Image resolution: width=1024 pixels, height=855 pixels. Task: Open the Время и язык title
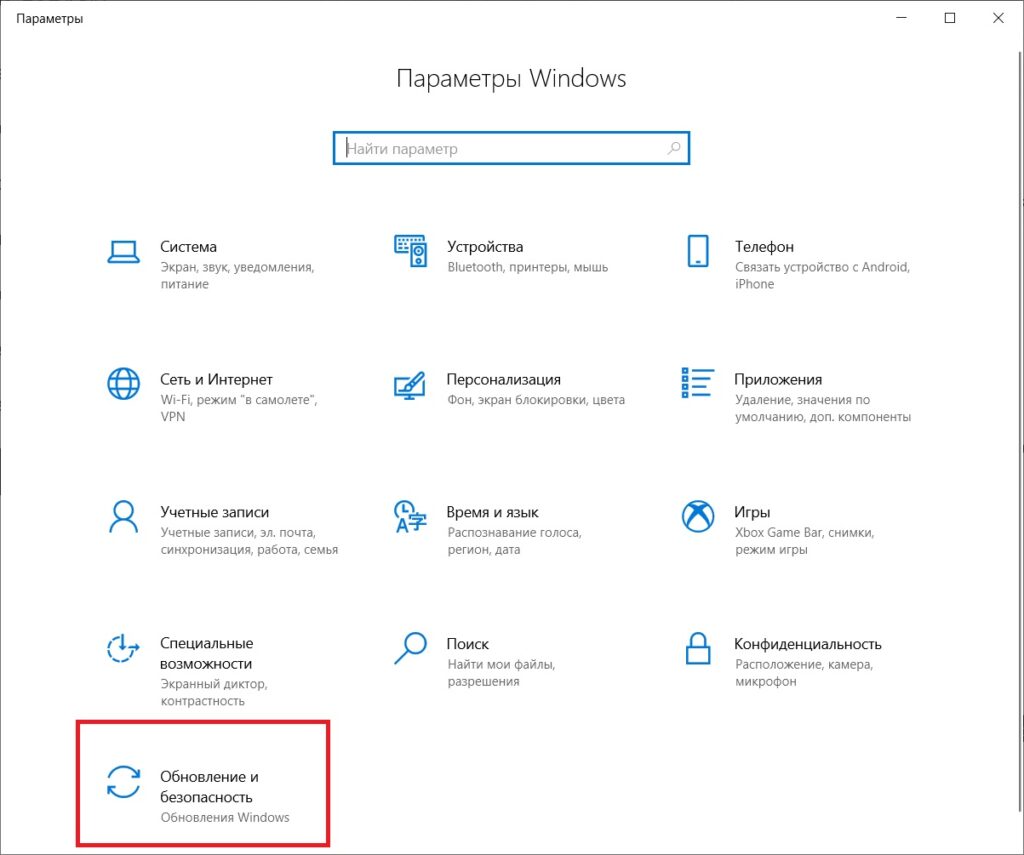tap(492, 512)
